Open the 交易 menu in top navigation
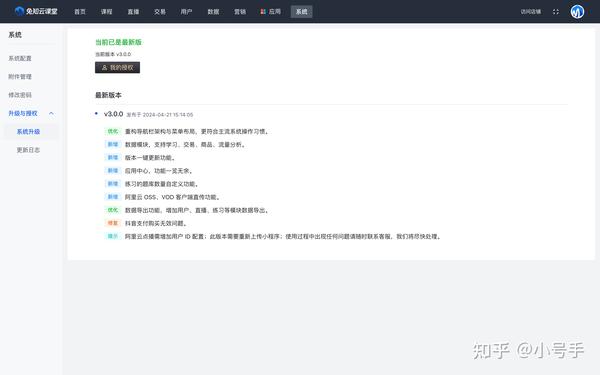Screen dimensions: 600x375 160,11
